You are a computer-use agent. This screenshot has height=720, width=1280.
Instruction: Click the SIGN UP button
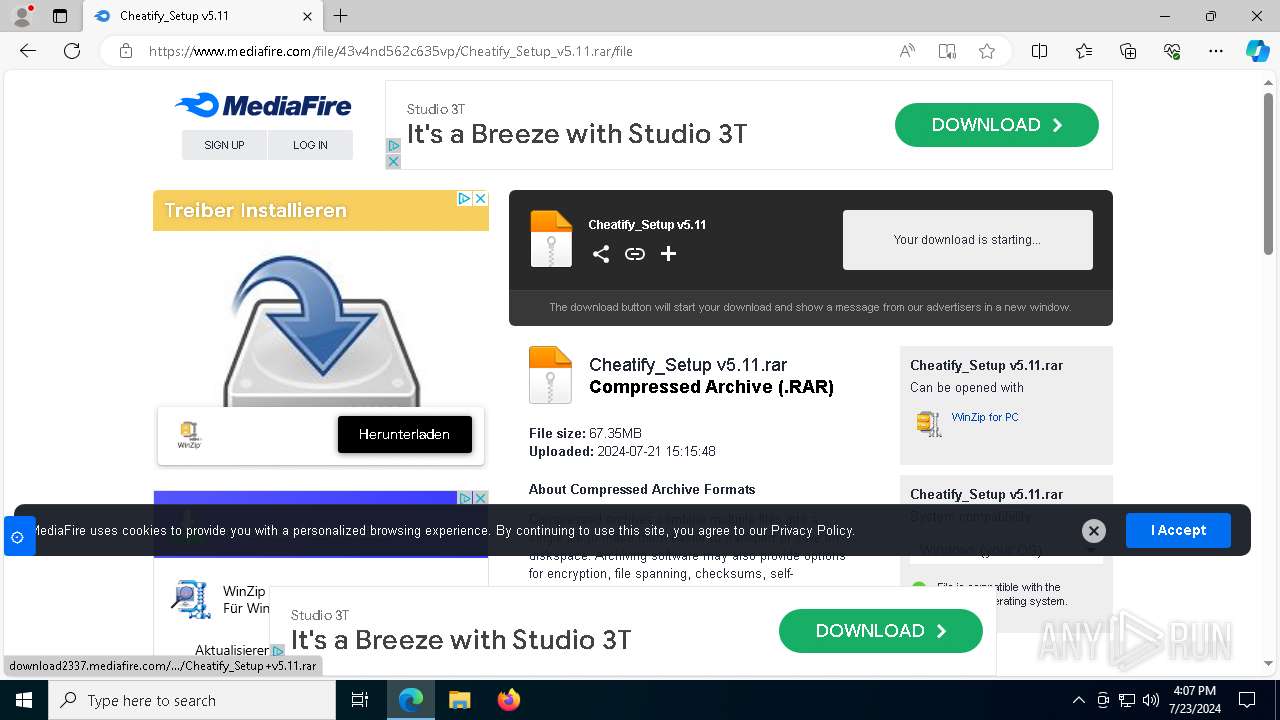[224, 145]
